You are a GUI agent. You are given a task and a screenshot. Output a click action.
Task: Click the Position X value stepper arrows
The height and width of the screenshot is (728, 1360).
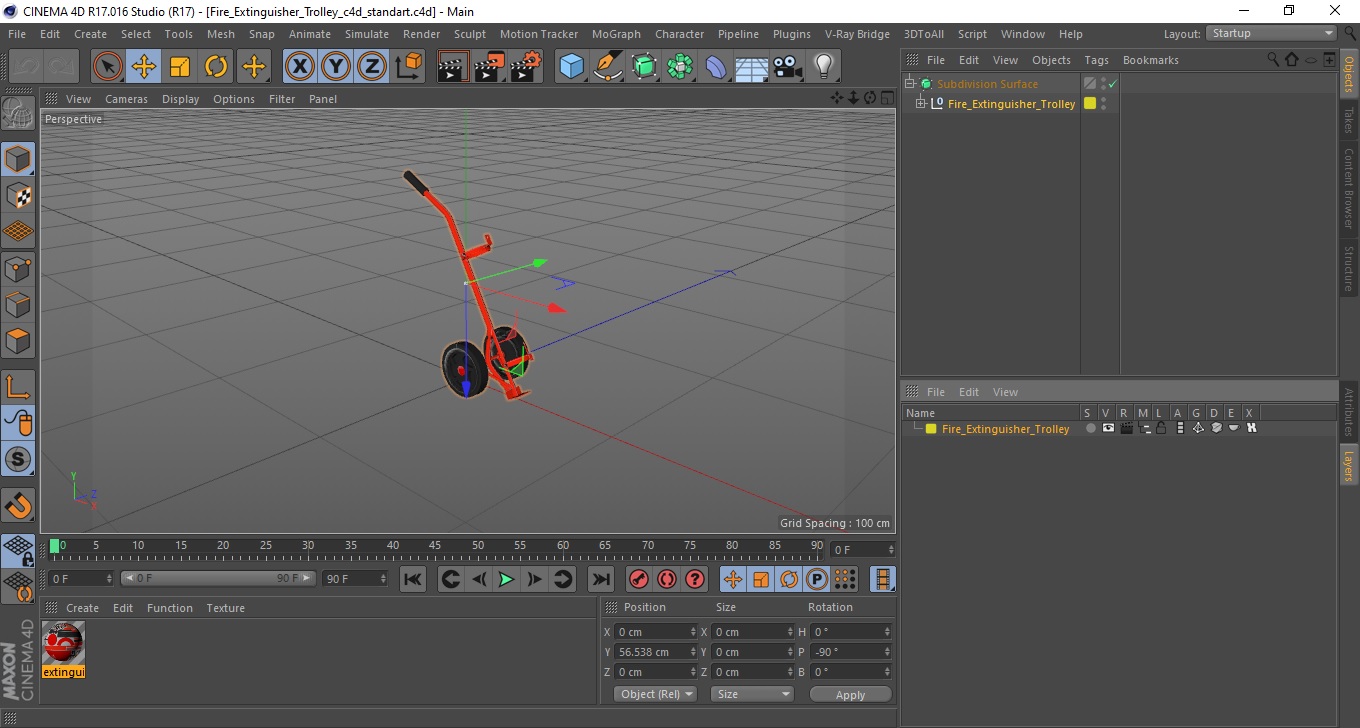[693, 632]
